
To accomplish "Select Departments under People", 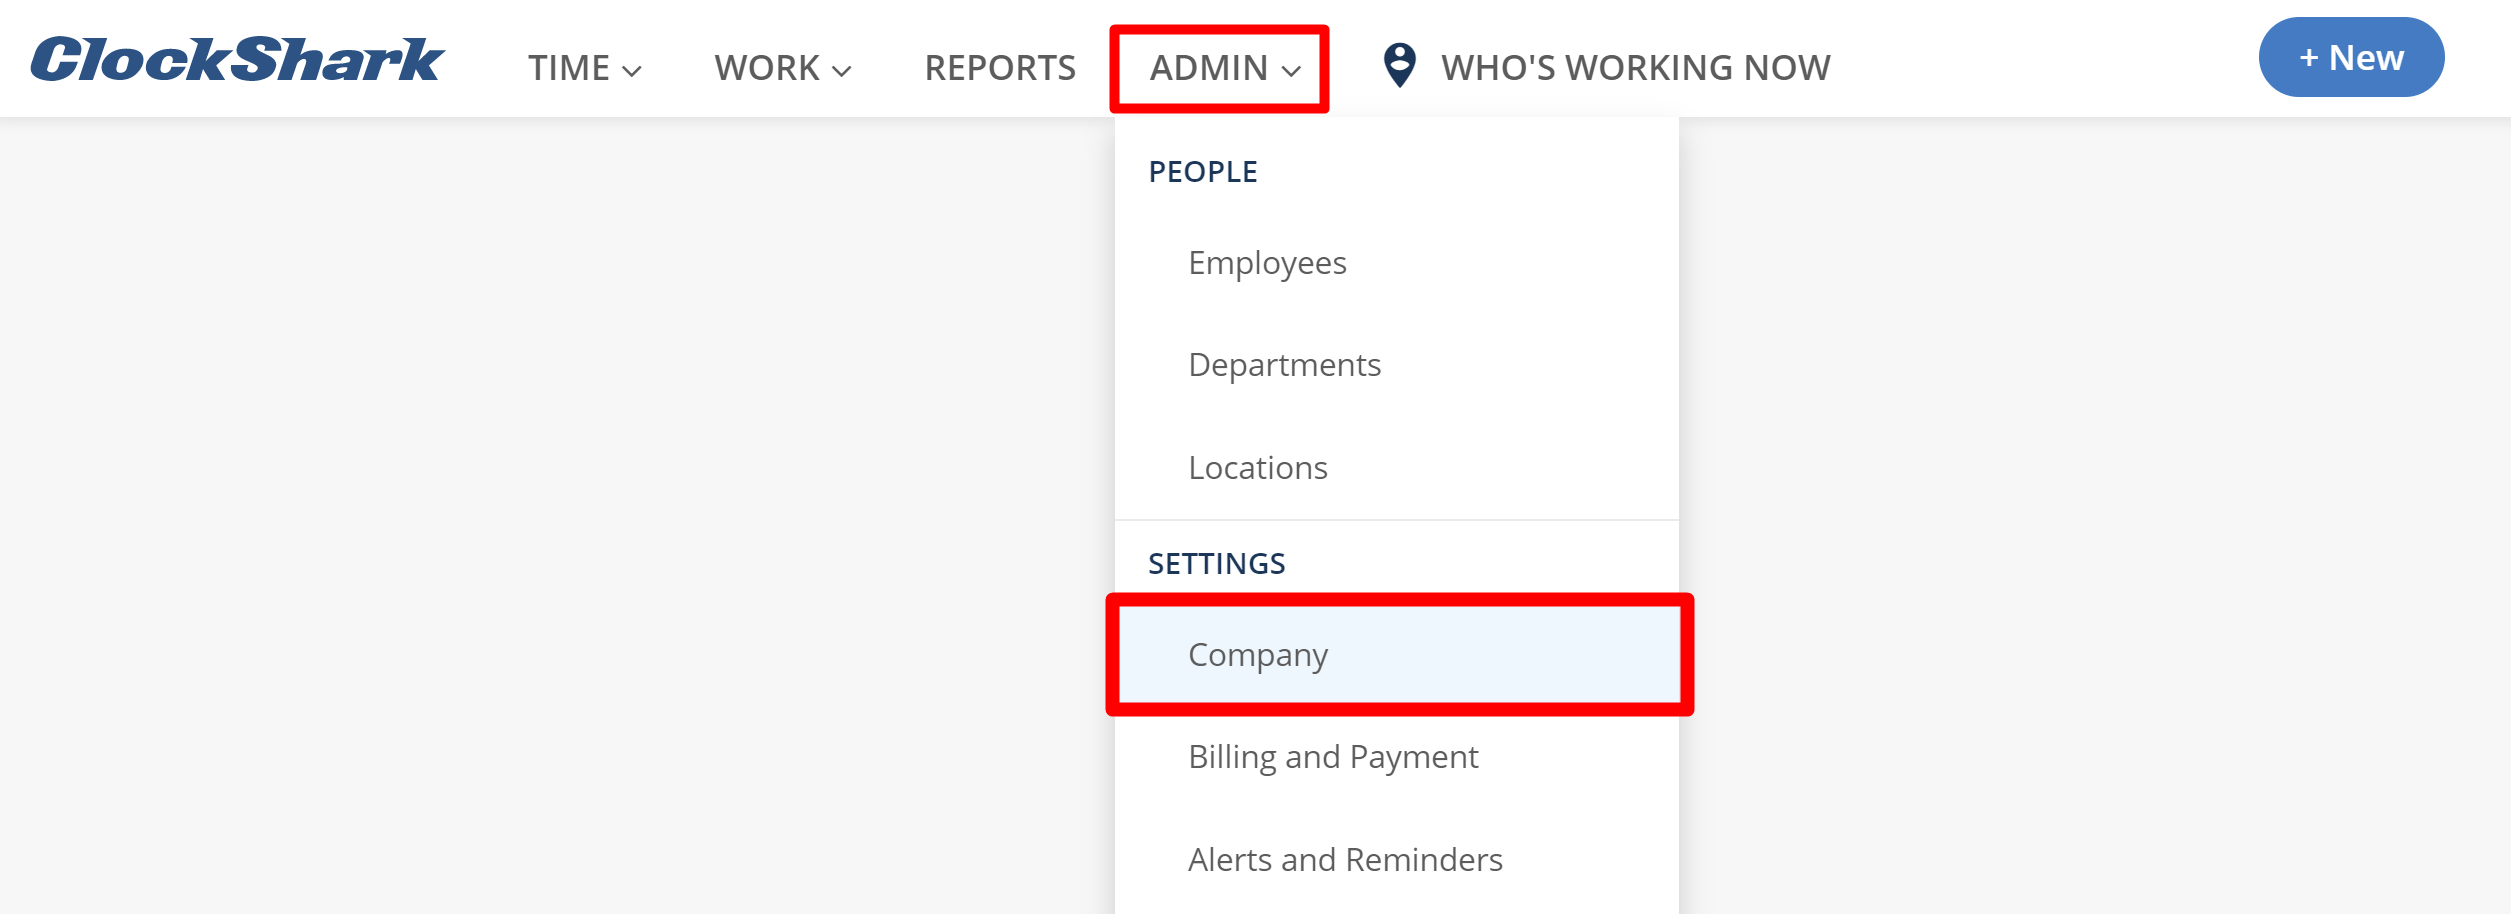I will 1284,365.
